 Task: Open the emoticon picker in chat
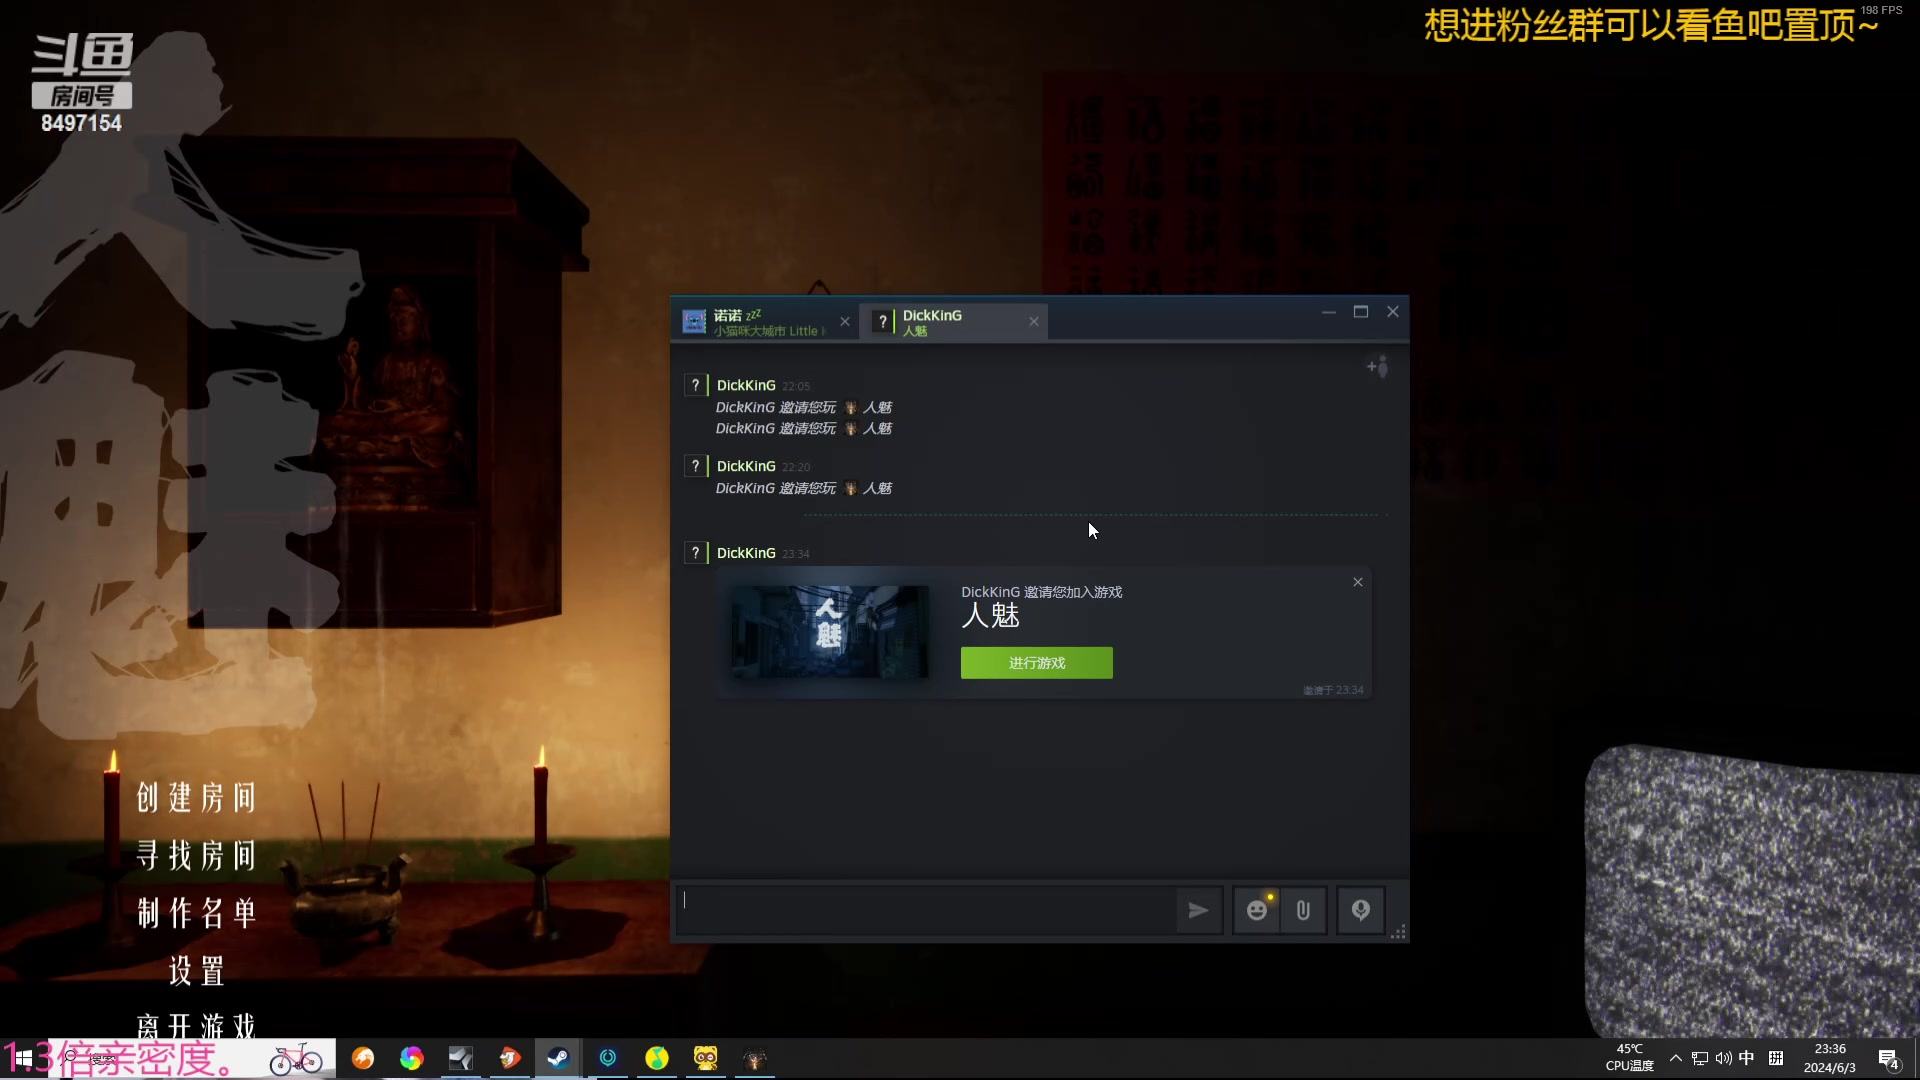pos(1257,910)
